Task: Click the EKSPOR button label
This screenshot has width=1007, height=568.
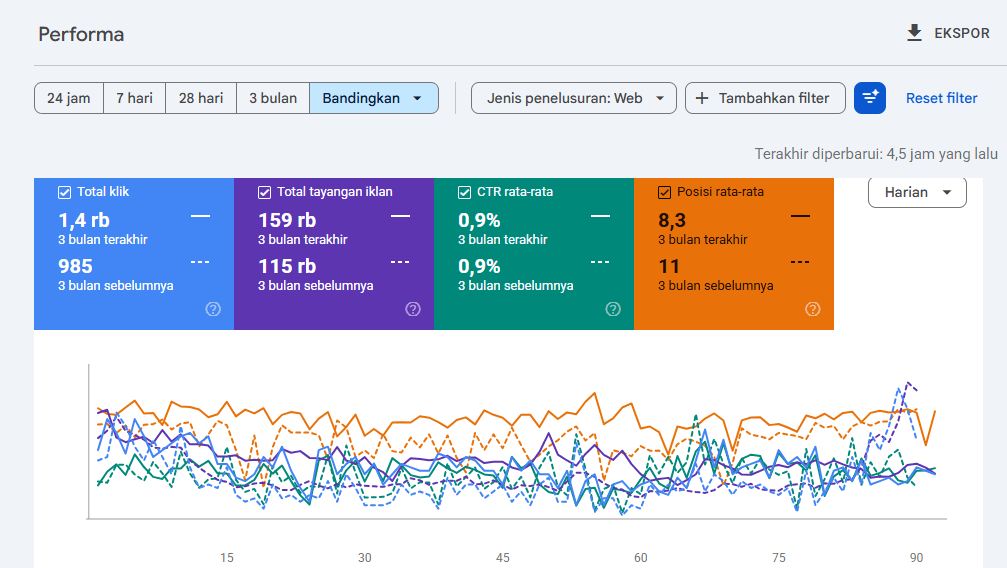Action: click(x=961, y=33)
